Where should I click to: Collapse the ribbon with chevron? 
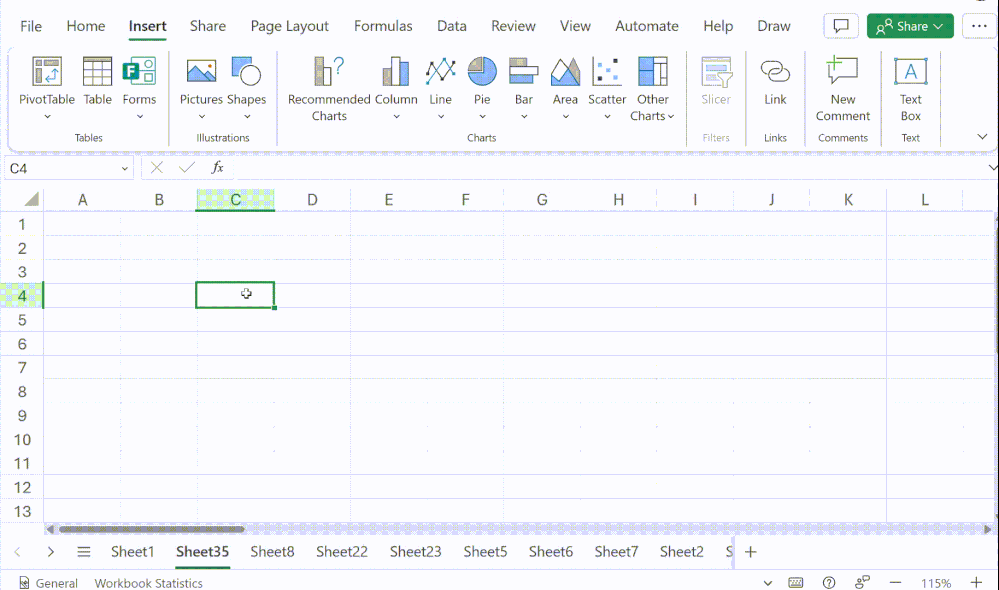(x=982, y=136)
